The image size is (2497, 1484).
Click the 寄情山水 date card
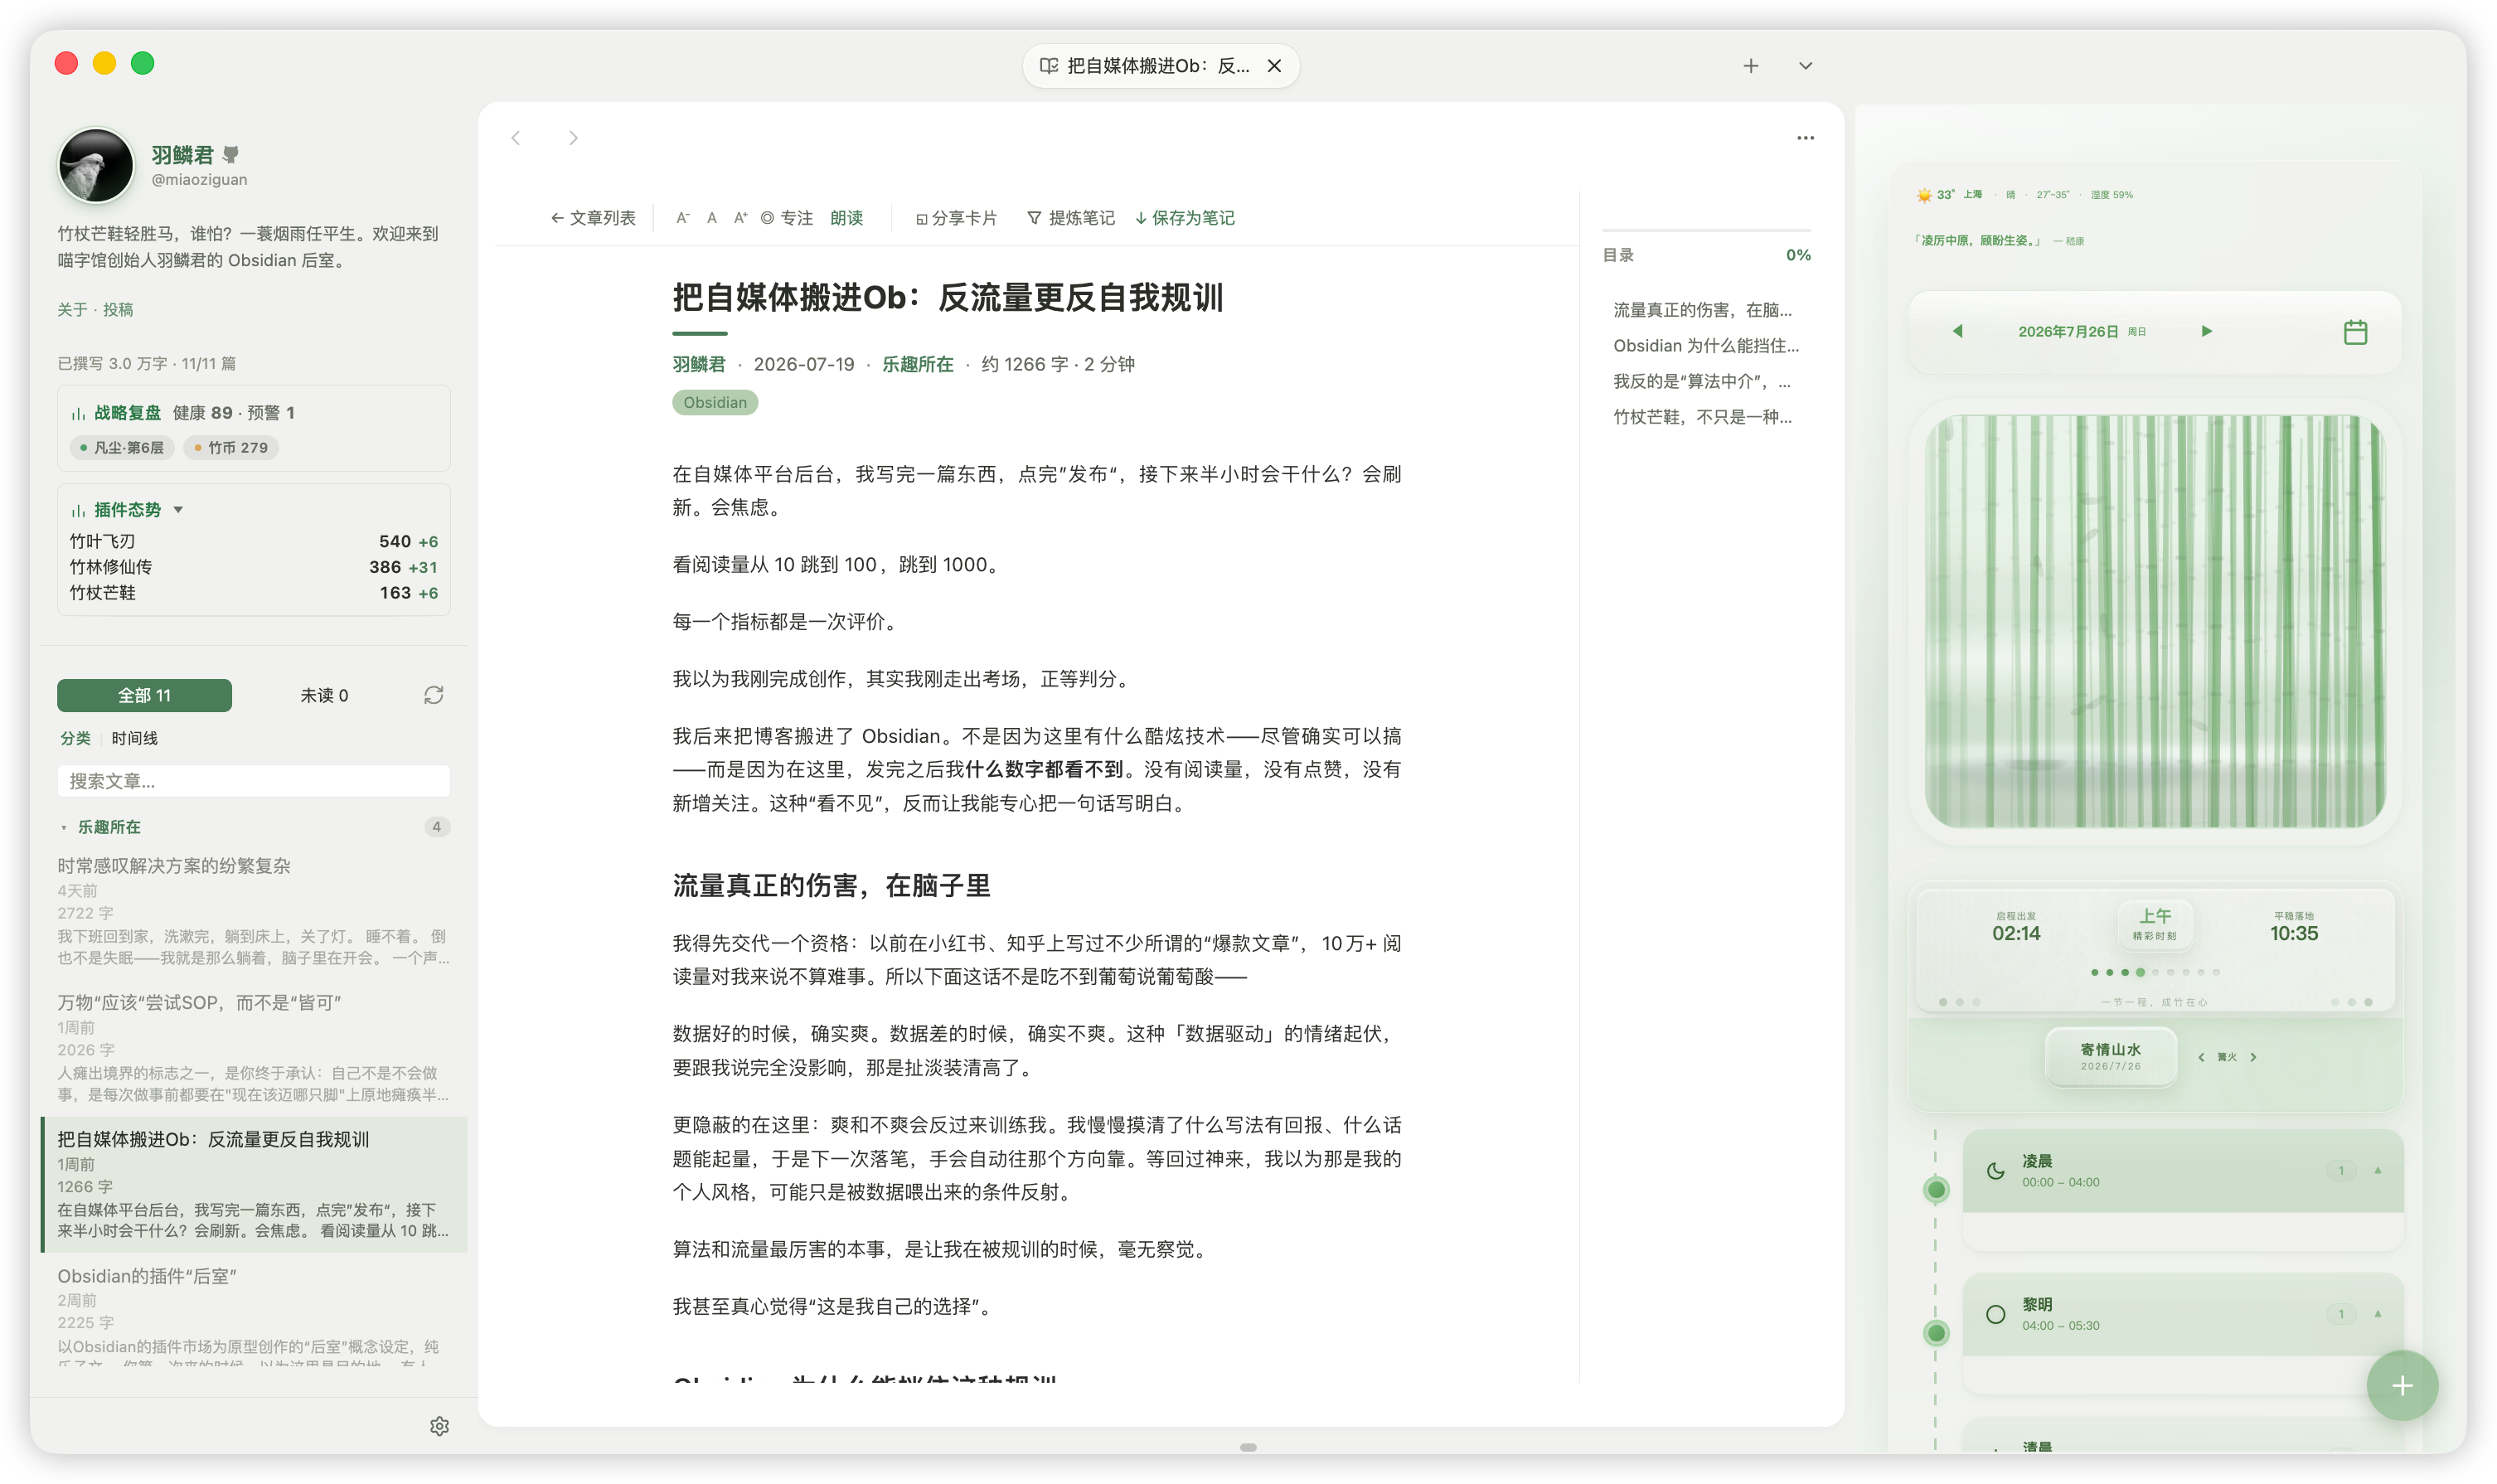[2110, 1056]
